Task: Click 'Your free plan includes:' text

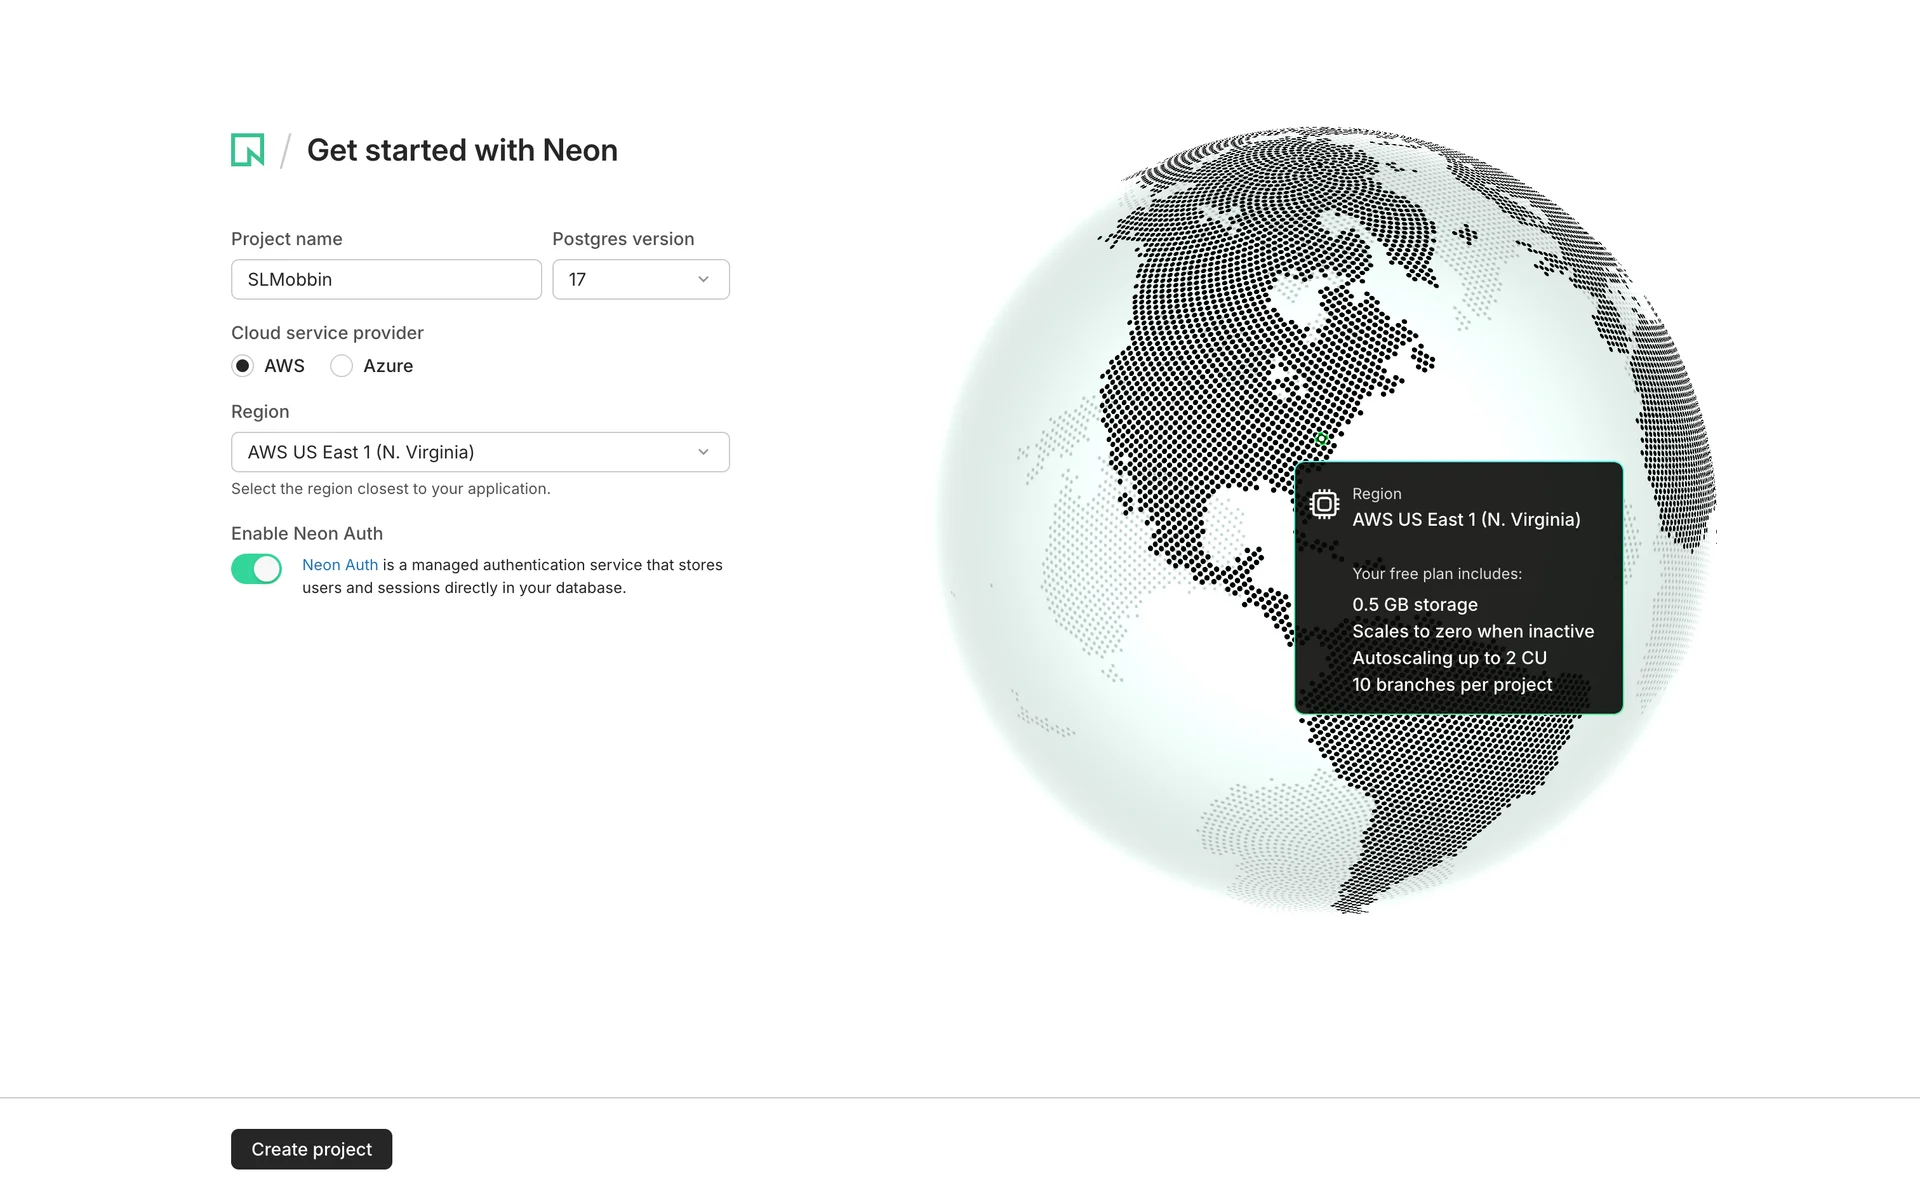Action: click(x=1437, y=574)
